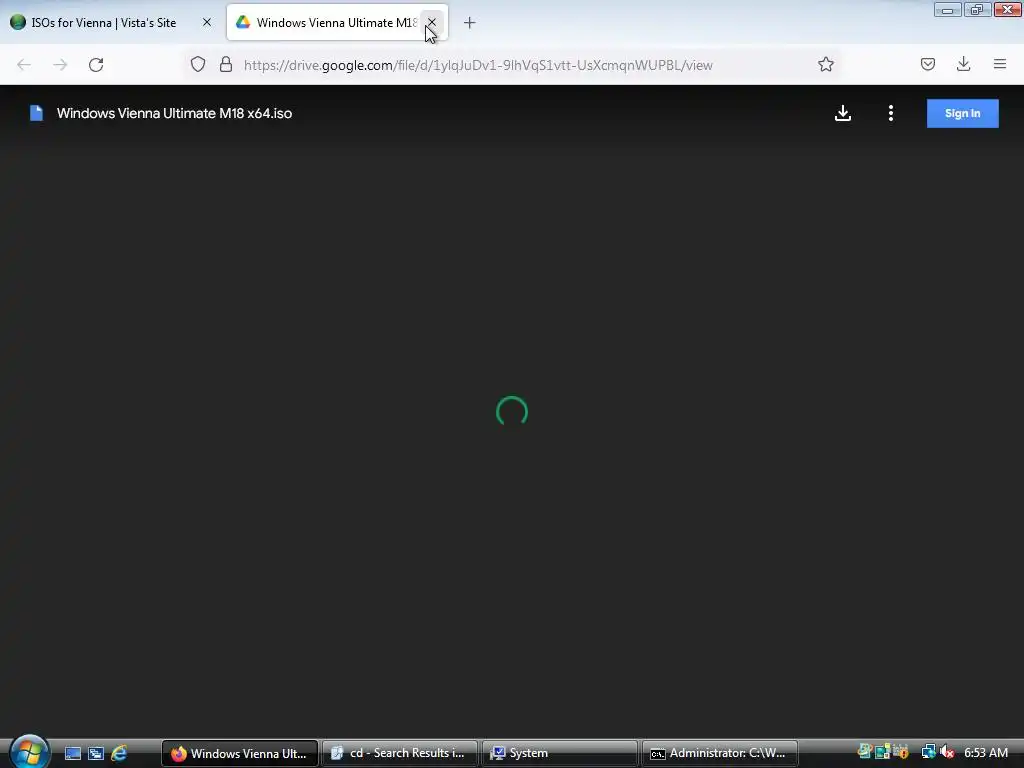Click first system tray notification icon
Screen dimensions: 1024x768
[x=865, y=752]
